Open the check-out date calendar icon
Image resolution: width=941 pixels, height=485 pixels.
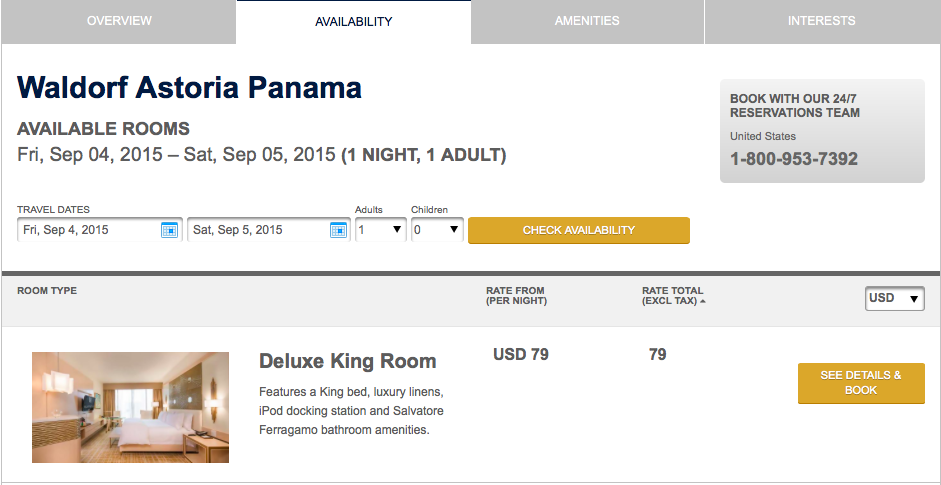(339, 230)
